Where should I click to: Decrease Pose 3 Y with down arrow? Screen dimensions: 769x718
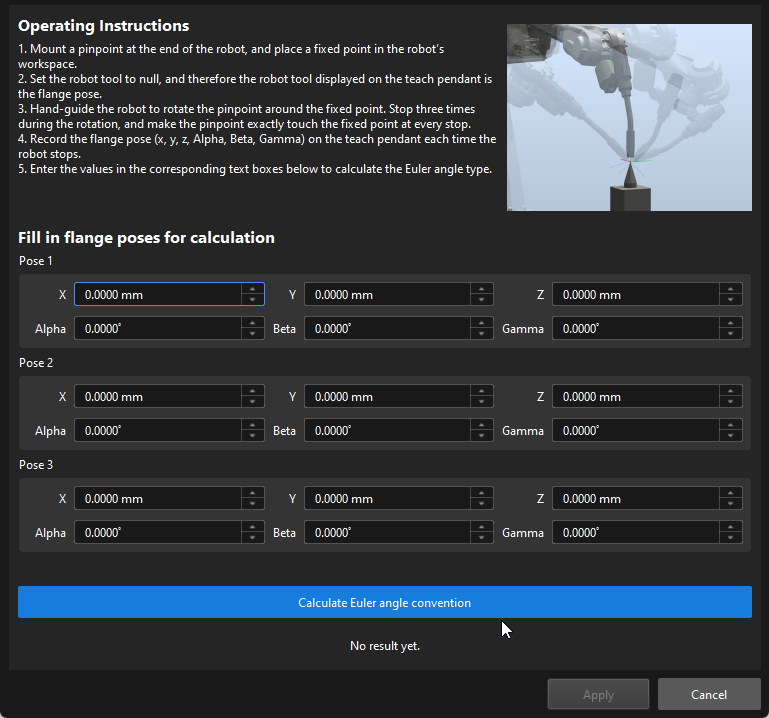[x=482, y=504]
